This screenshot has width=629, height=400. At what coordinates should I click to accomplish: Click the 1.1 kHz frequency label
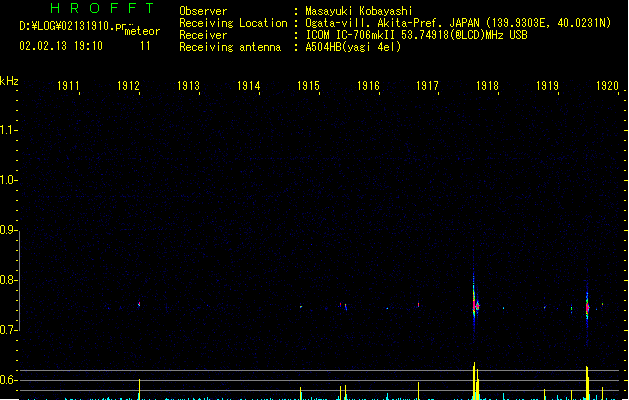pyautogui.click(x=7, y=130)
